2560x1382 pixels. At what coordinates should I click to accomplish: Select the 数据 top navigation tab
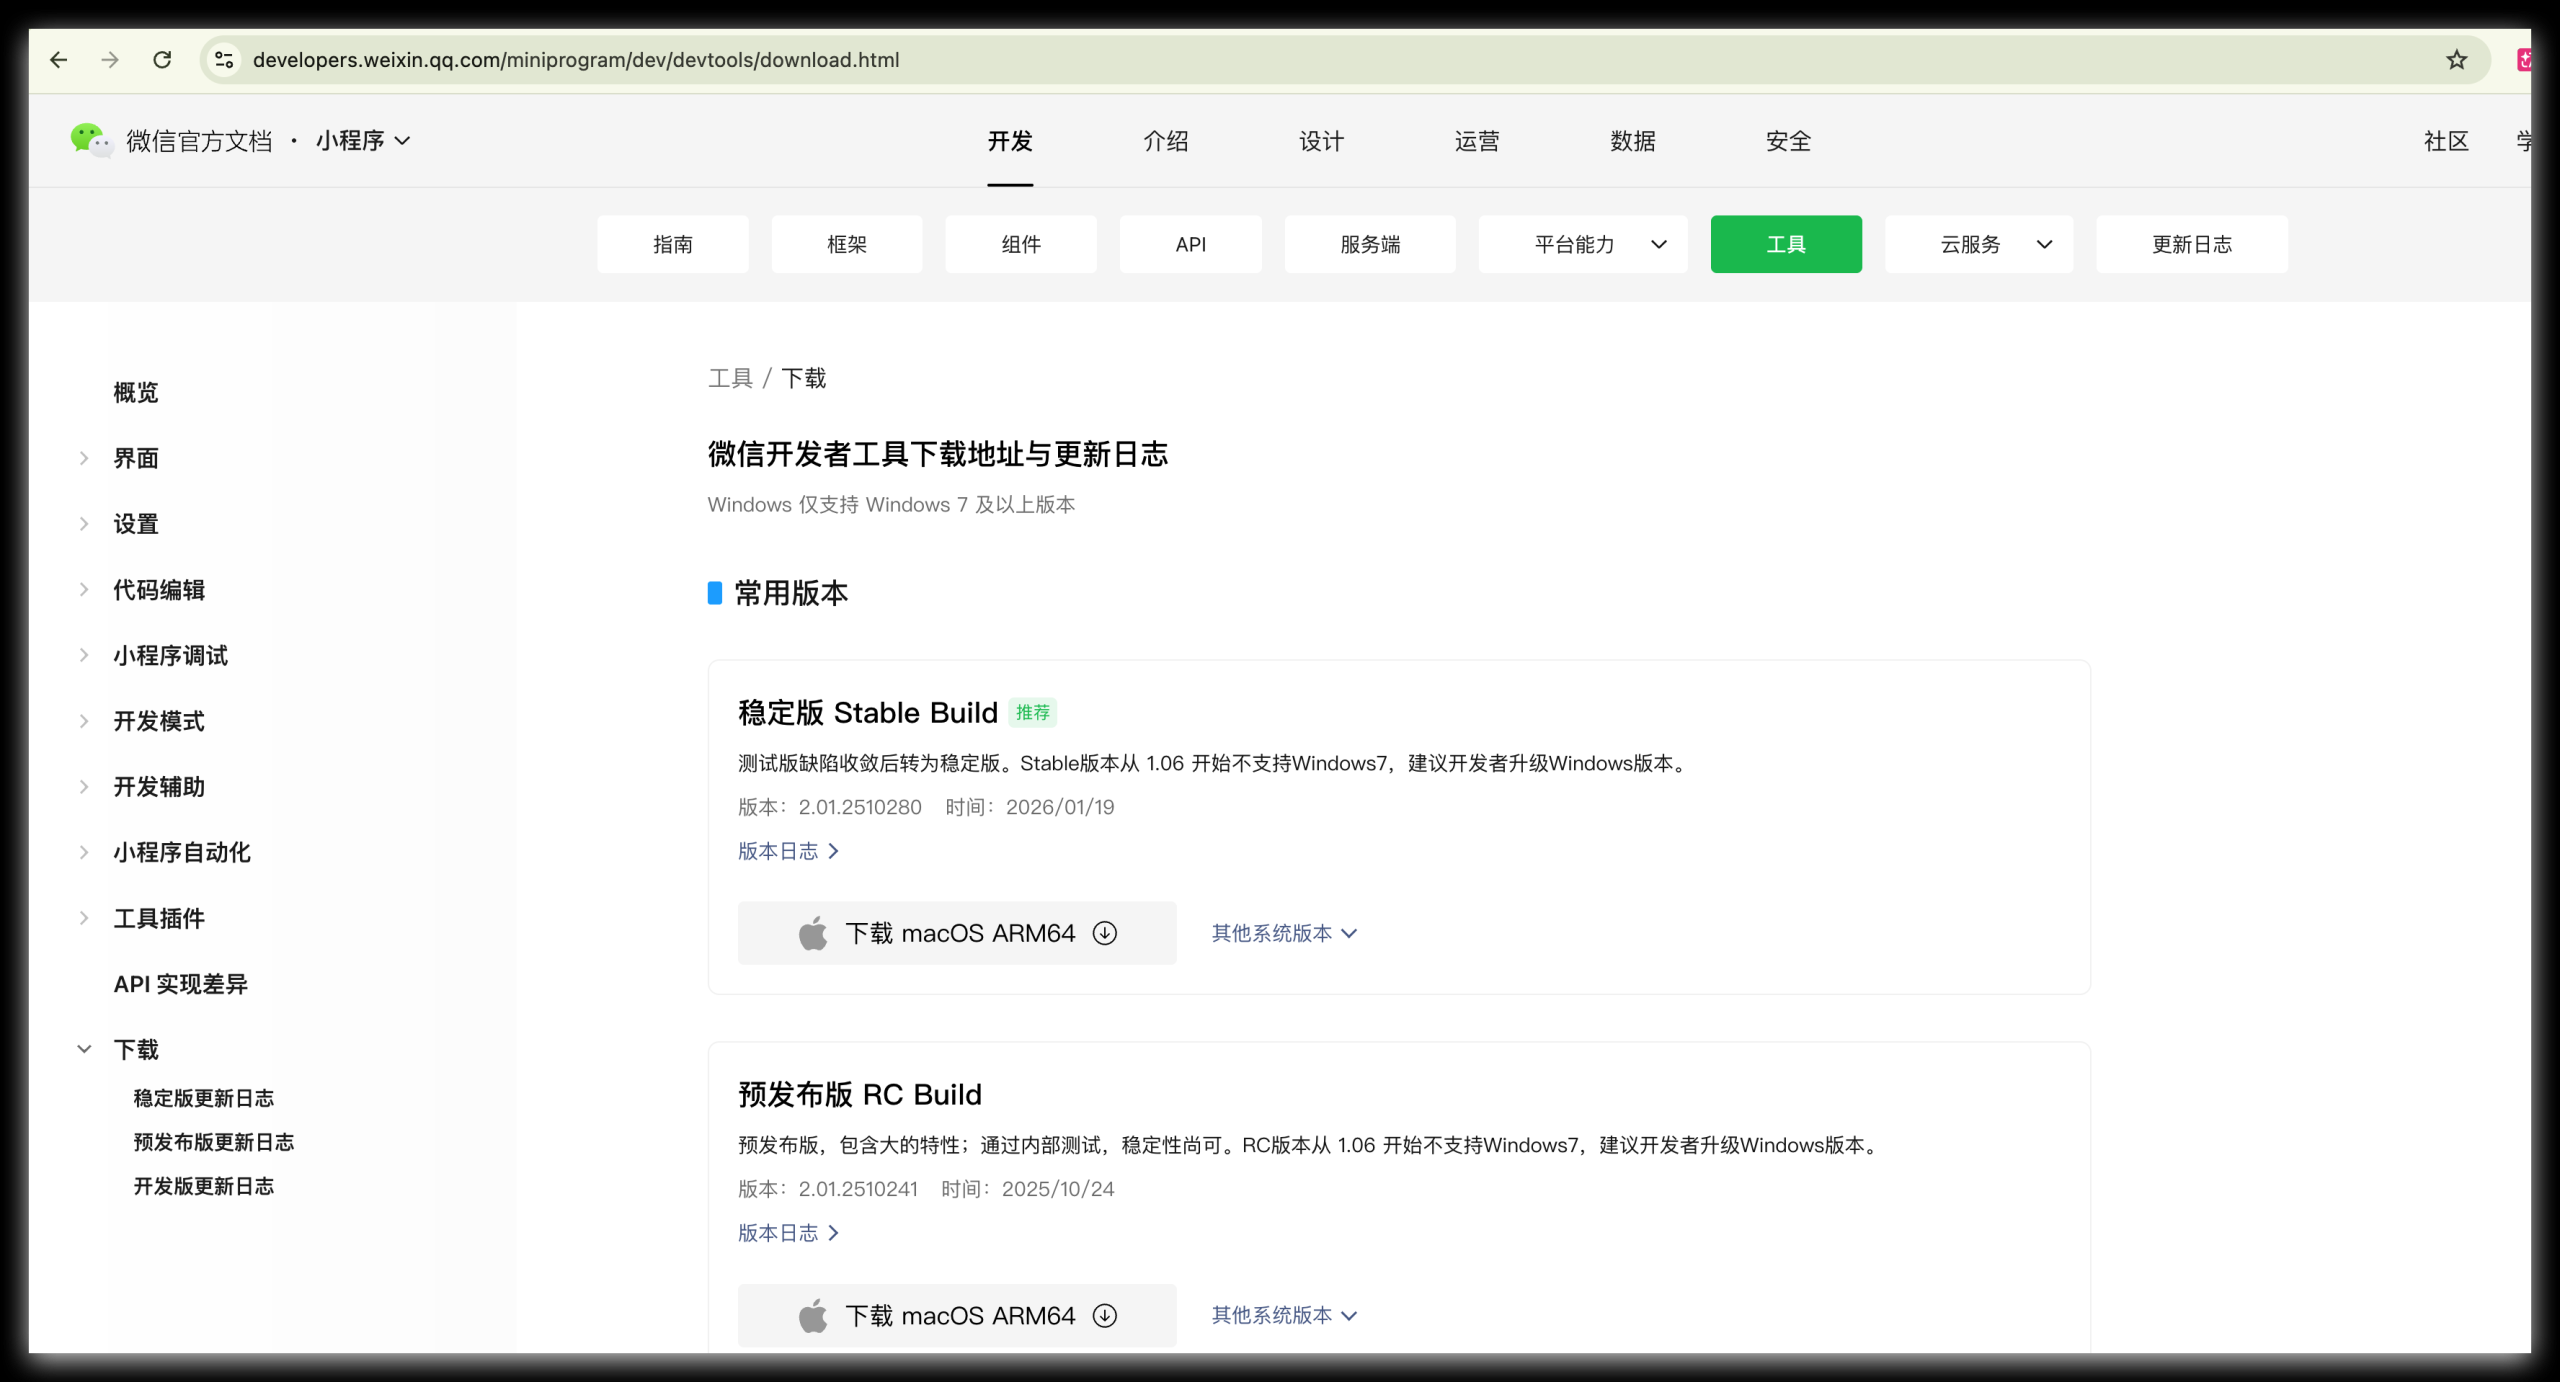coord(1633,141)
